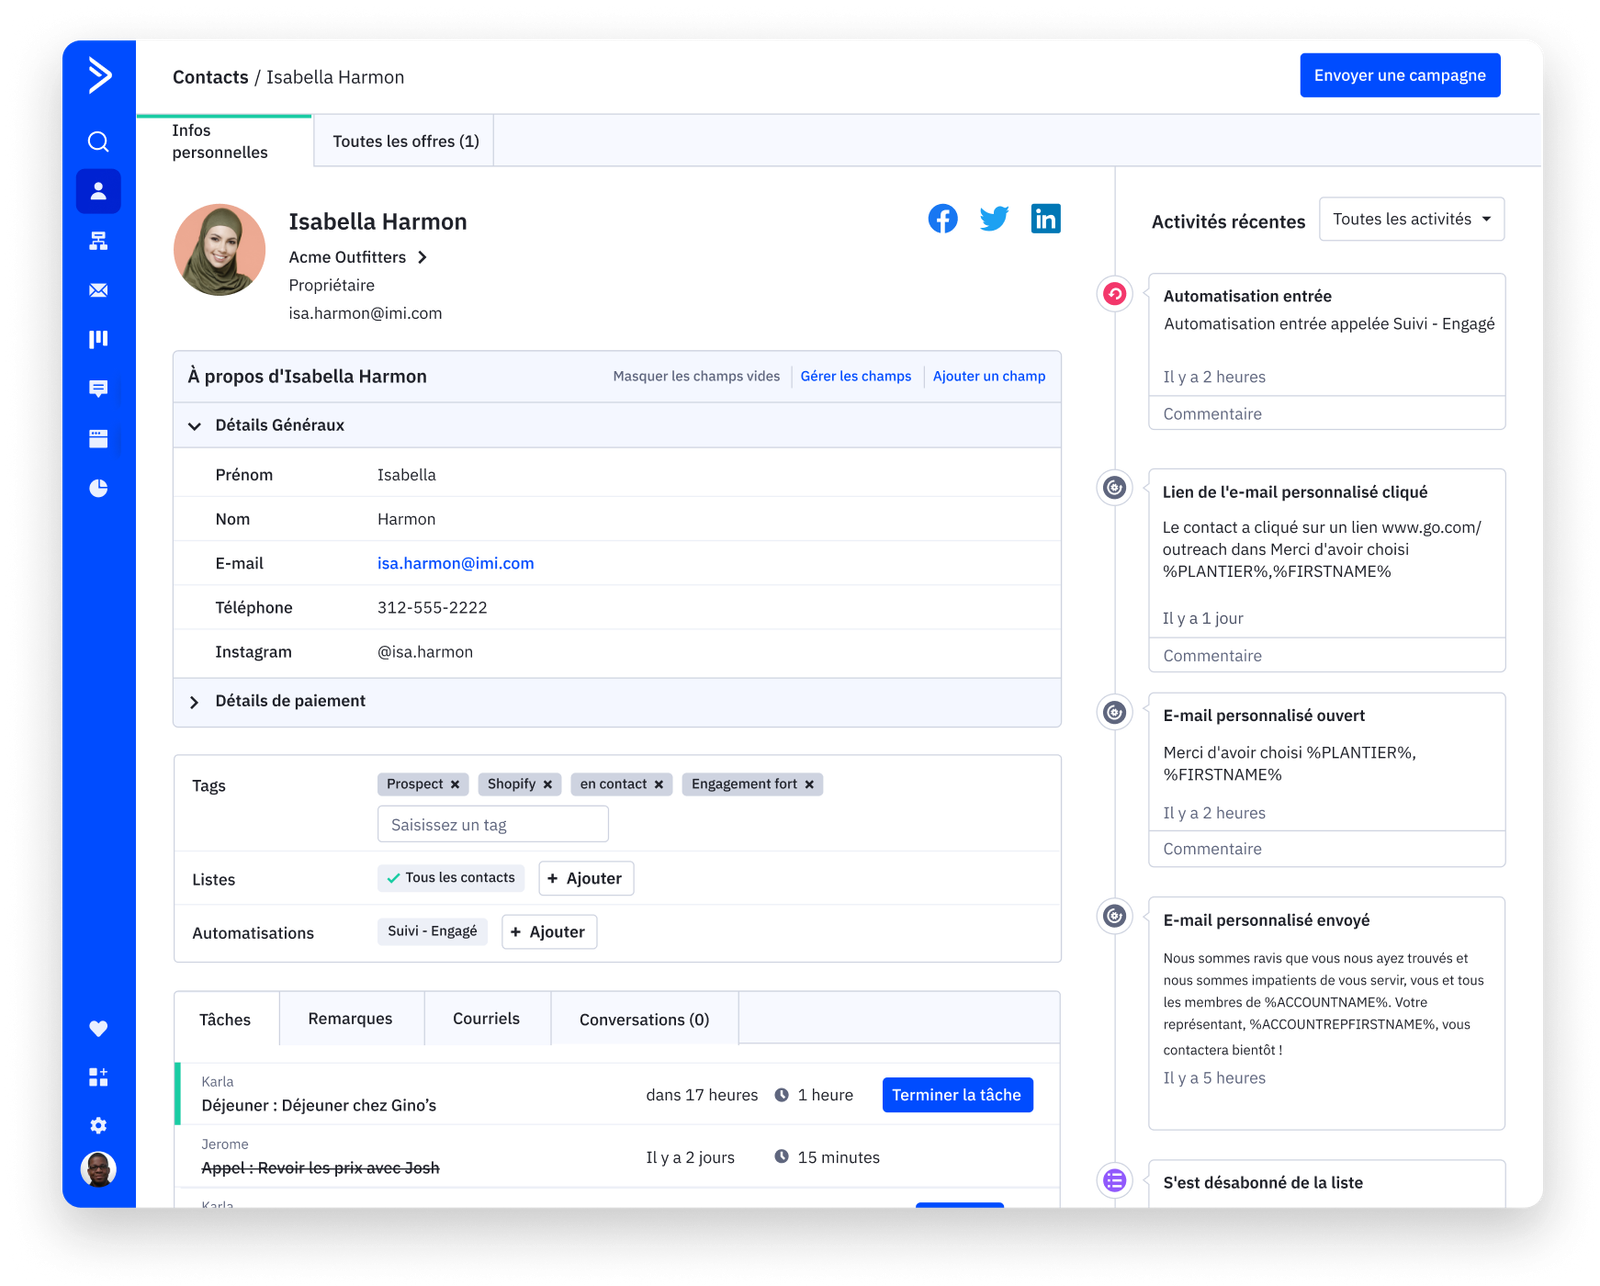Toggle the Tous les contacts list checkmark

tap(394, 878)
